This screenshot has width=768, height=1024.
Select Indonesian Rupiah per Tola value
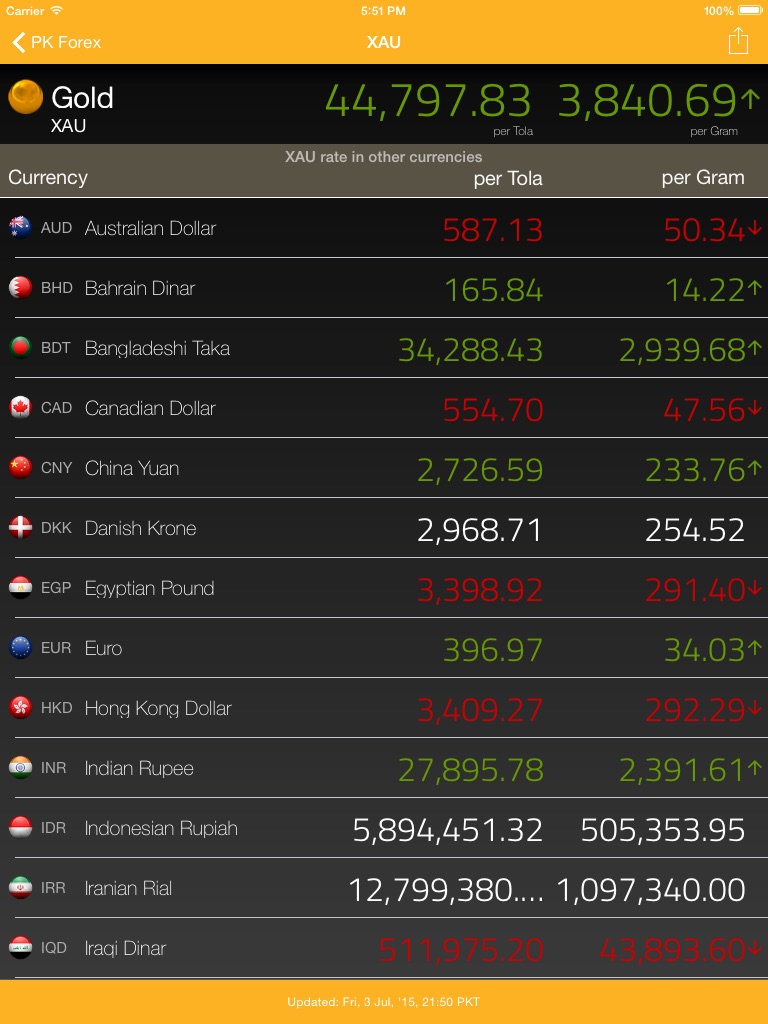coord(447,829)
